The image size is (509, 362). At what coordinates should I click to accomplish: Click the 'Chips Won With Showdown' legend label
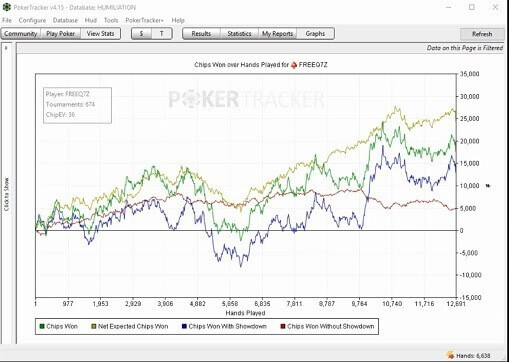pyautogui.click(x=228, y=327)
